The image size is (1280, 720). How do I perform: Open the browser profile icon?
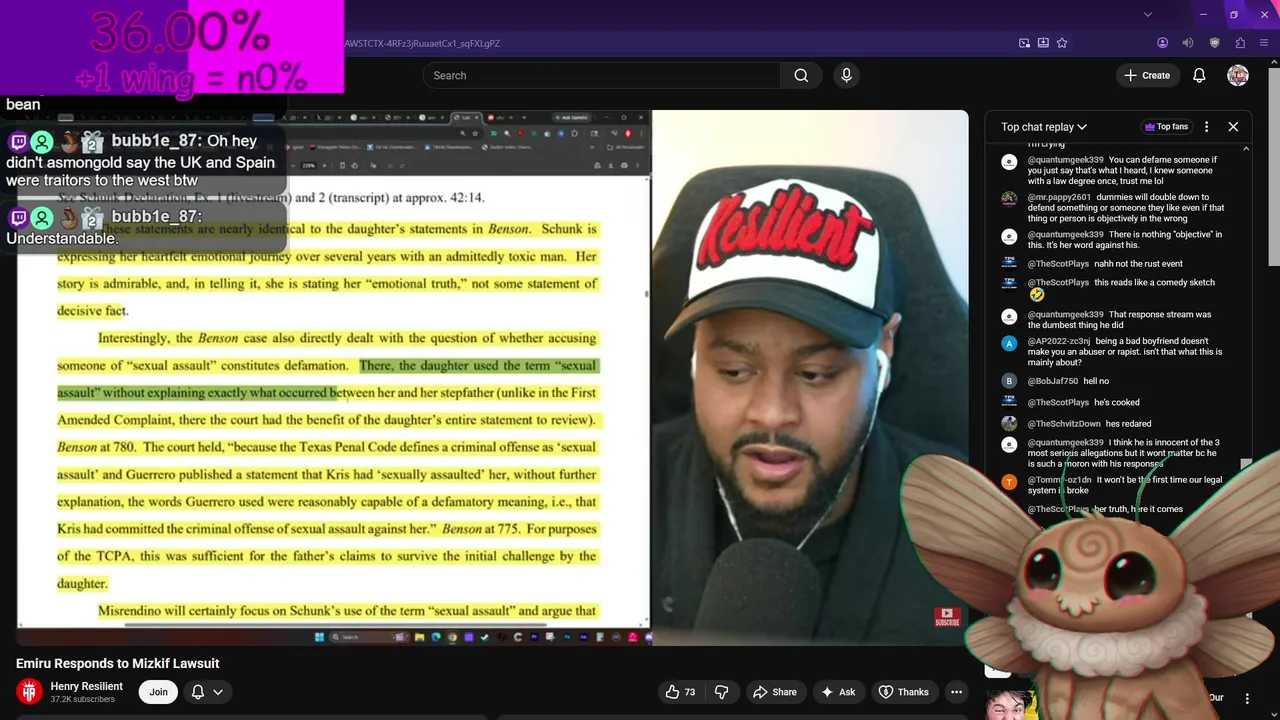(1162, 43)
